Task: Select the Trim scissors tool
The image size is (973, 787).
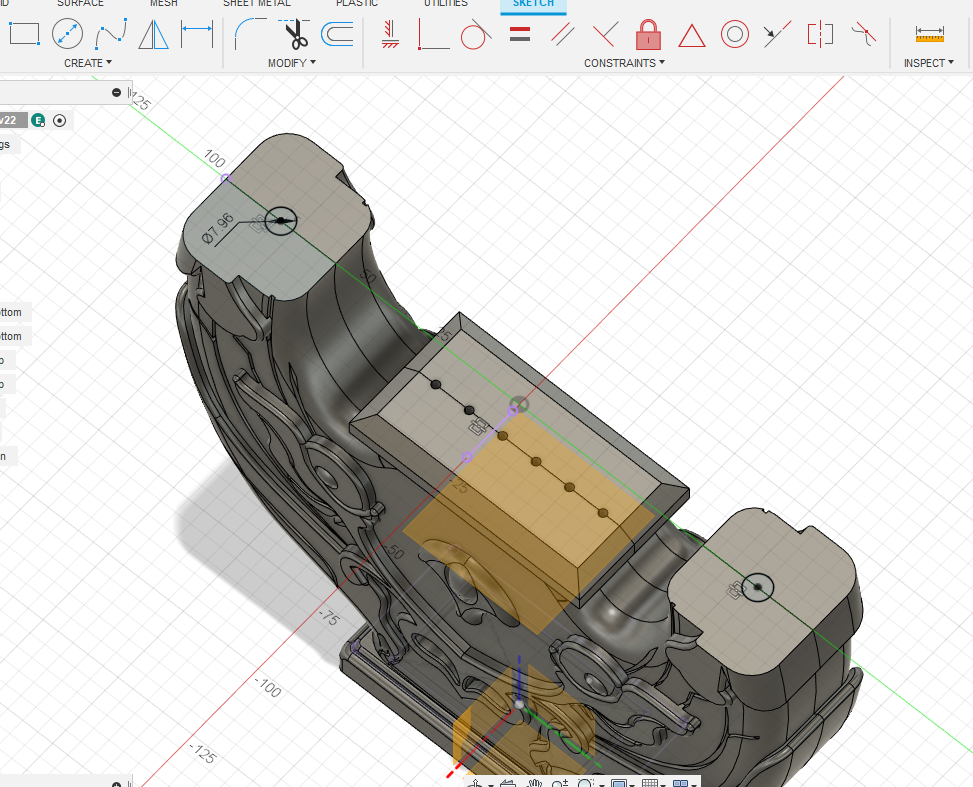Action: coord(294,34)
